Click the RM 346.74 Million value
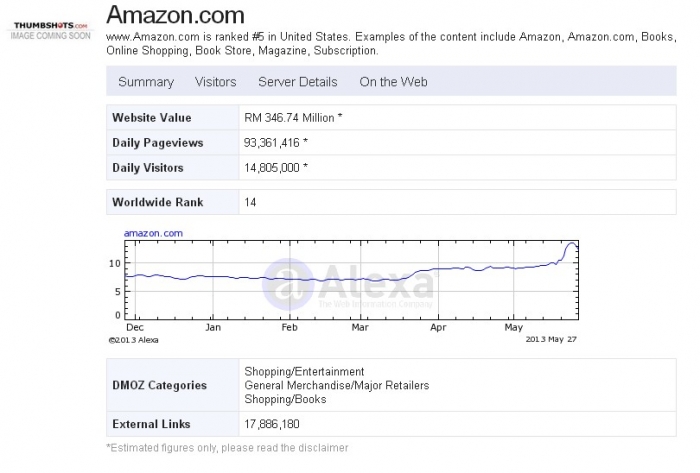Viewport: 700px width, 473px height. tap(293, 118)
